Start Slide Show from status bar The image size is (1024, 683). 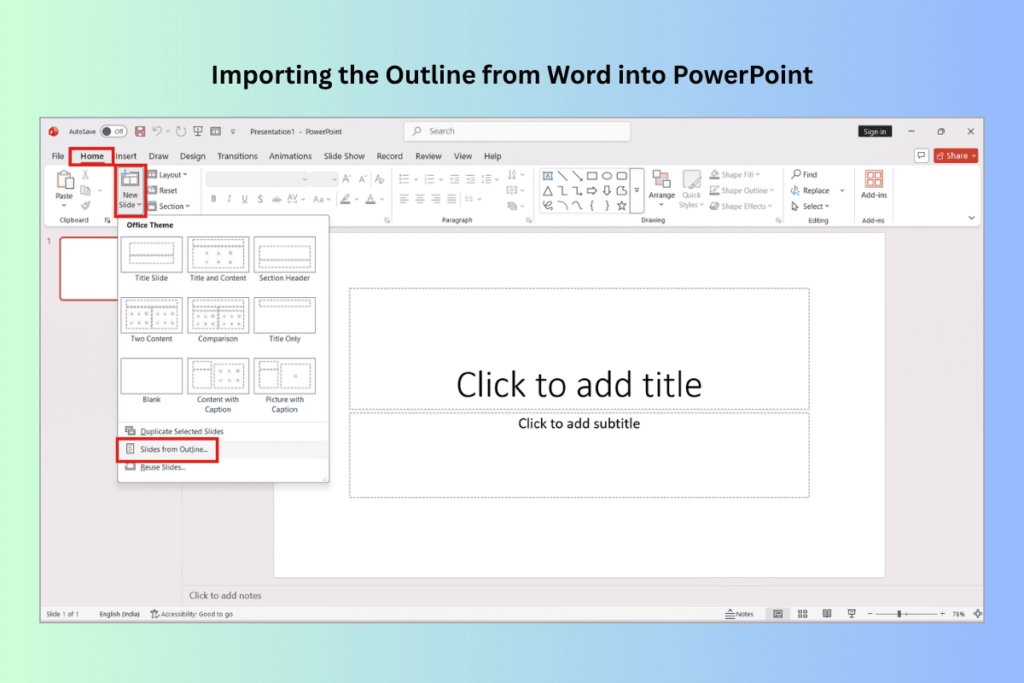[852, 614]
